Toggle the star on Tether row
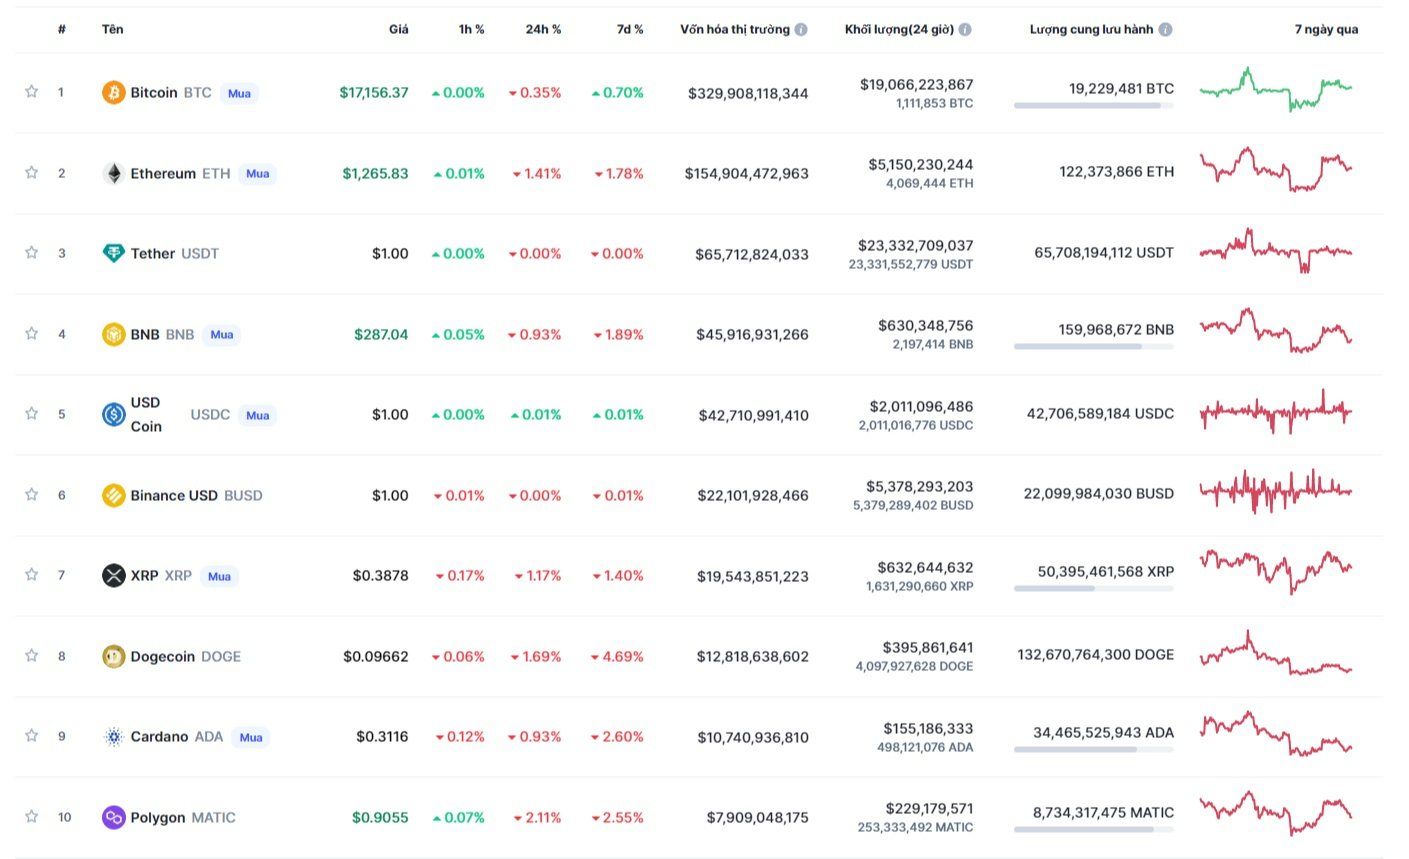This screenshot has height=859, width=1409. (x=32, y=253)
